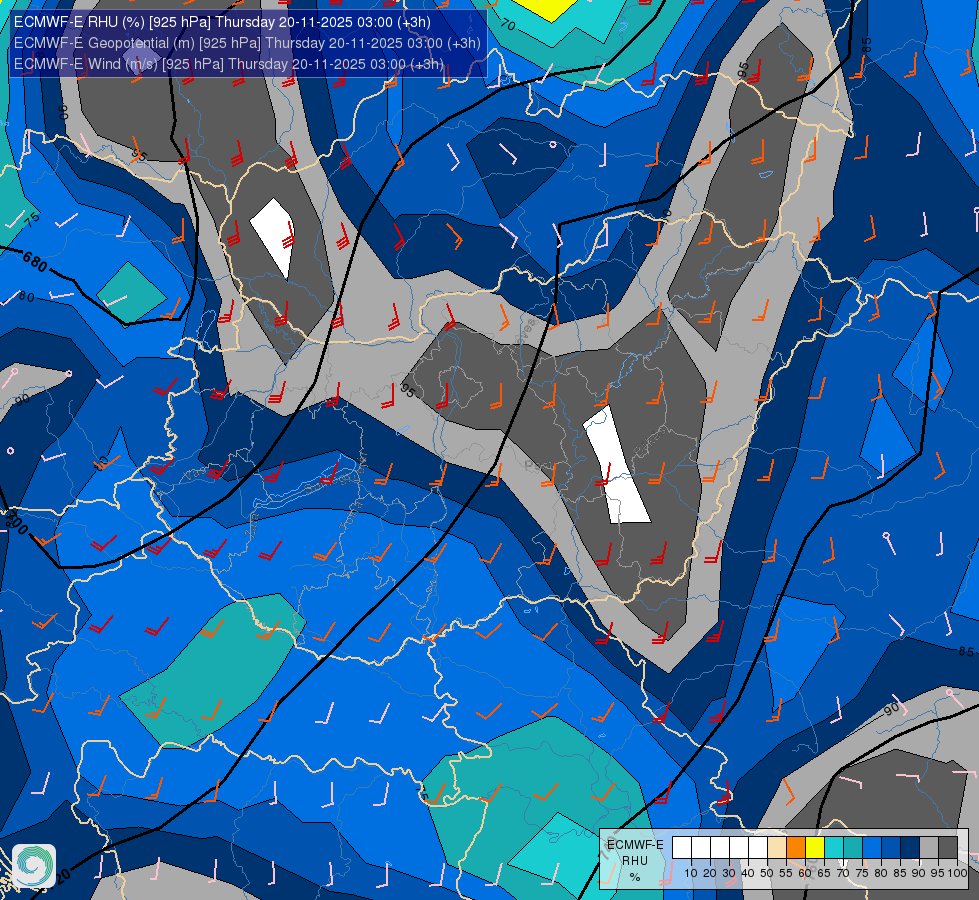Select the ECMWF-E Geopotential (m) layer title

click(247, 43)
